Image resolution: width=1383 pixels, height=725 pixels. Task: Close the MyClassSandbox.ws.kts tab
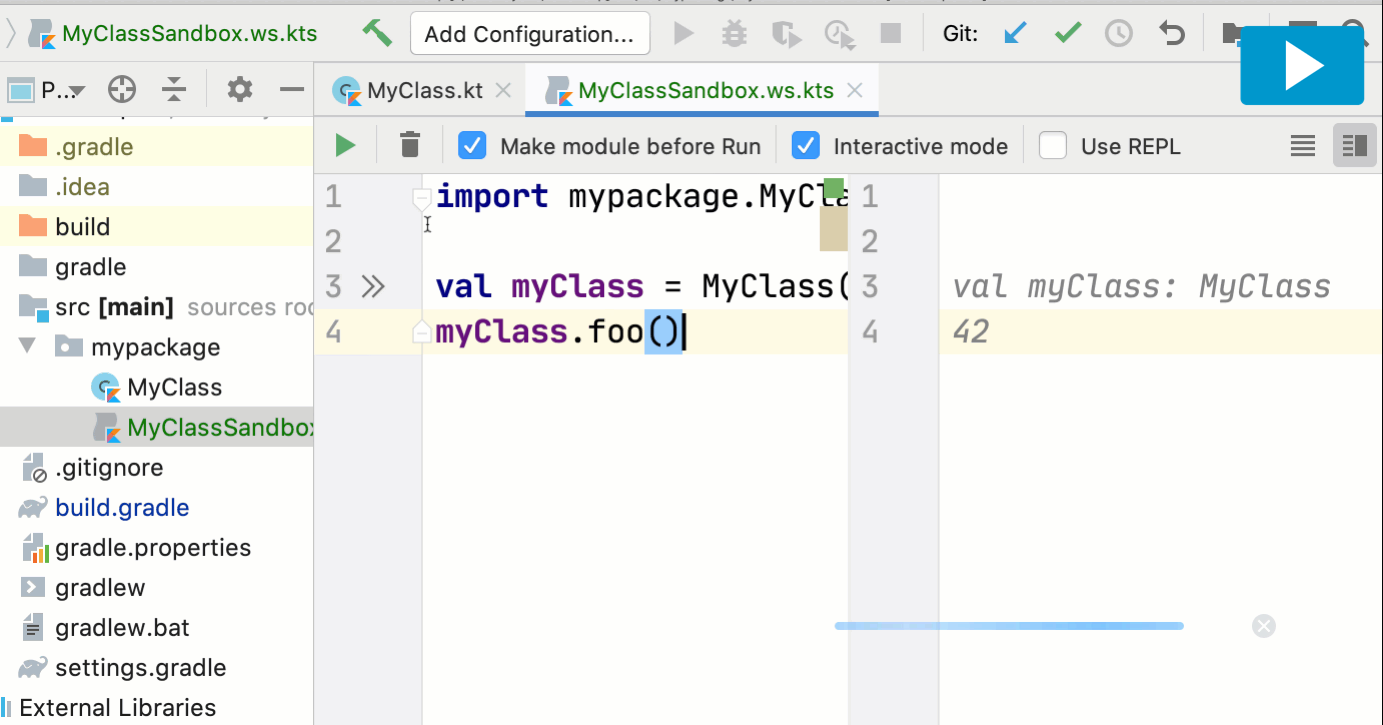[854, 91]
